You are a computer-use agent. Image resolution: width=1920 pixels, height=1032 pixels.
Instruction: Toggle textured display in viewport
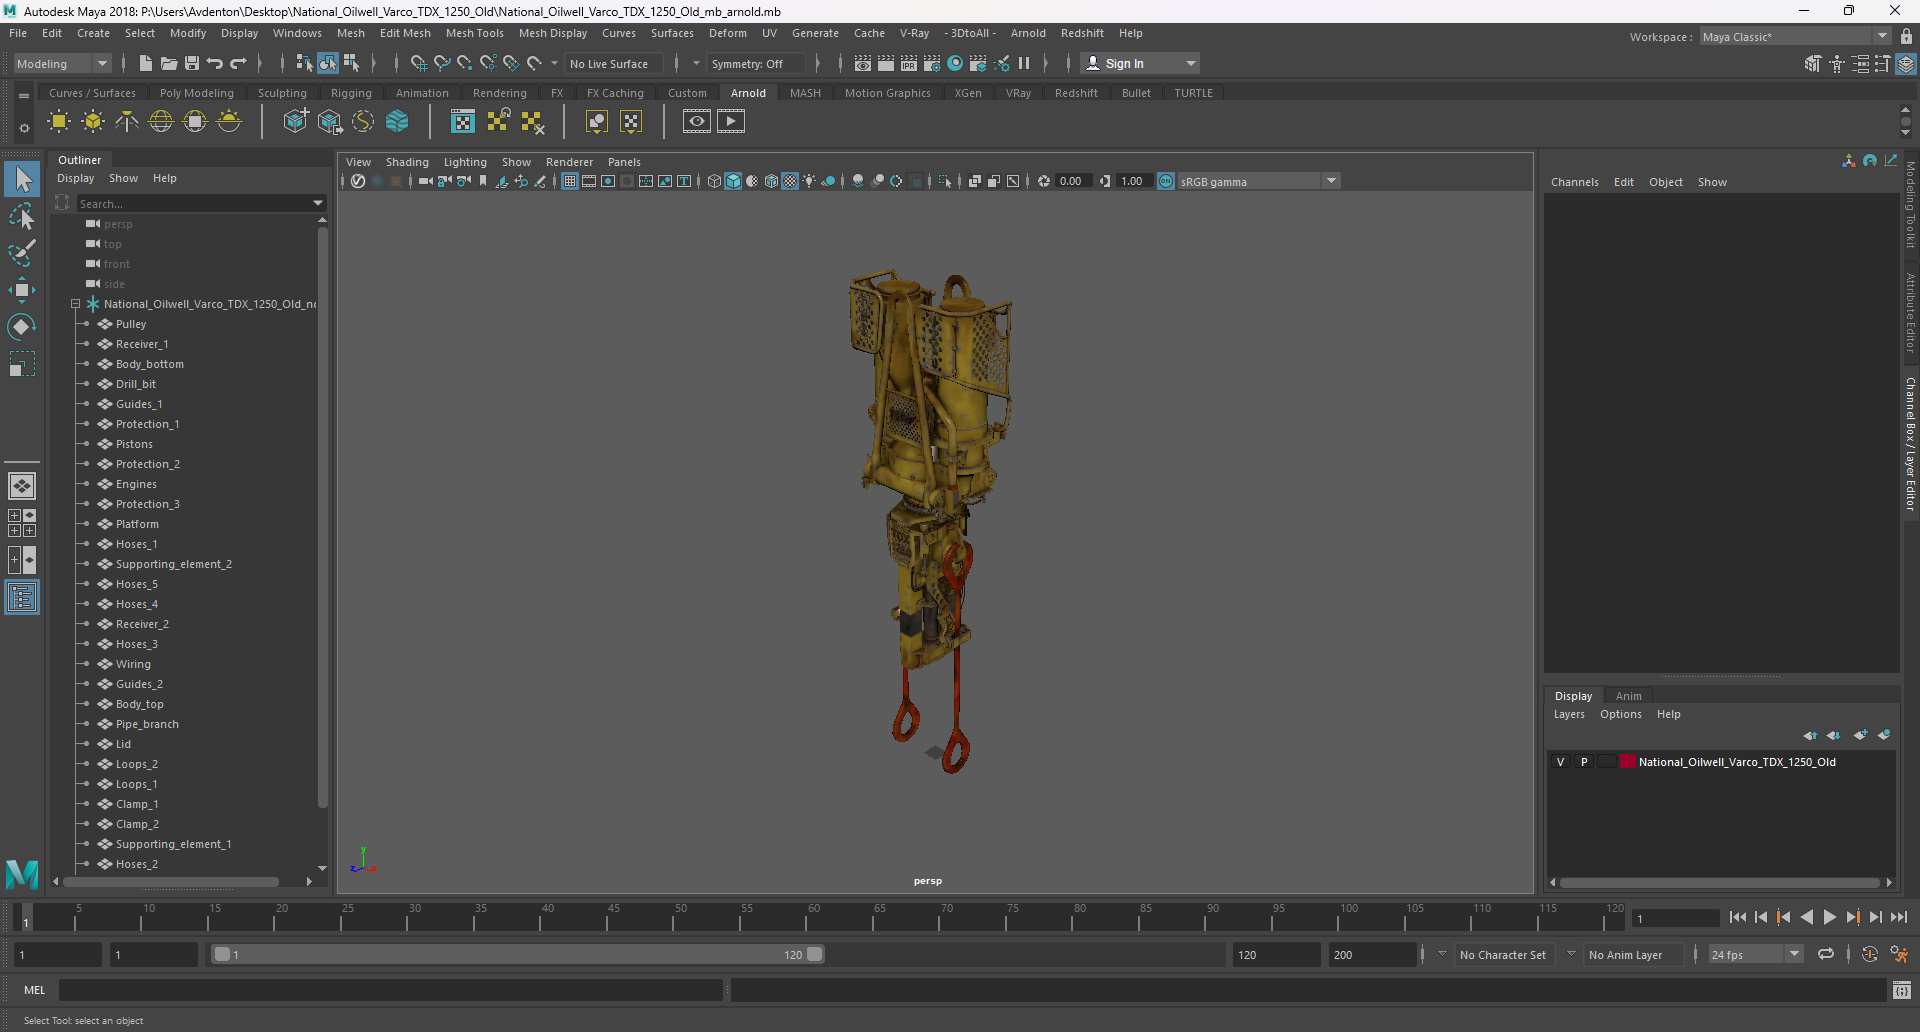(x=790, y=181)
